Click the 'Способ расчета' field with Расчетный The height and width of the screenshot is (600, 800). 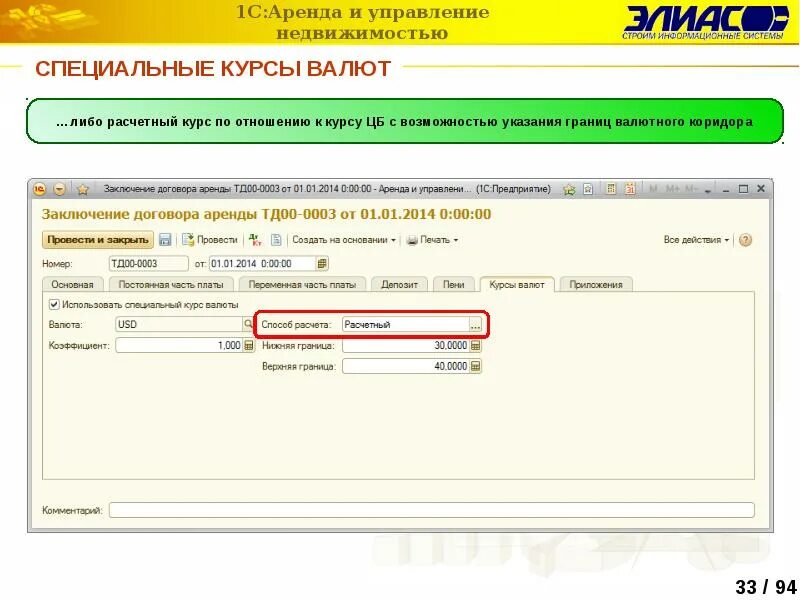[x=406, y=324]
